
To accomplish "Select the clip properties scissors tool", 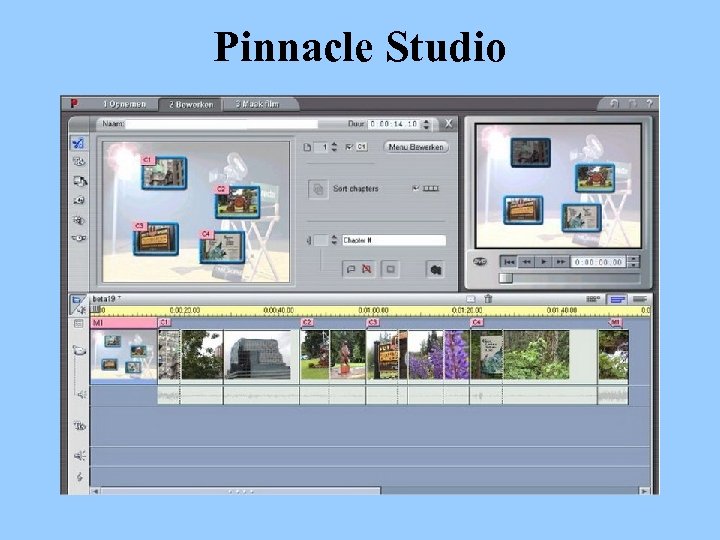I will (79, 143).
